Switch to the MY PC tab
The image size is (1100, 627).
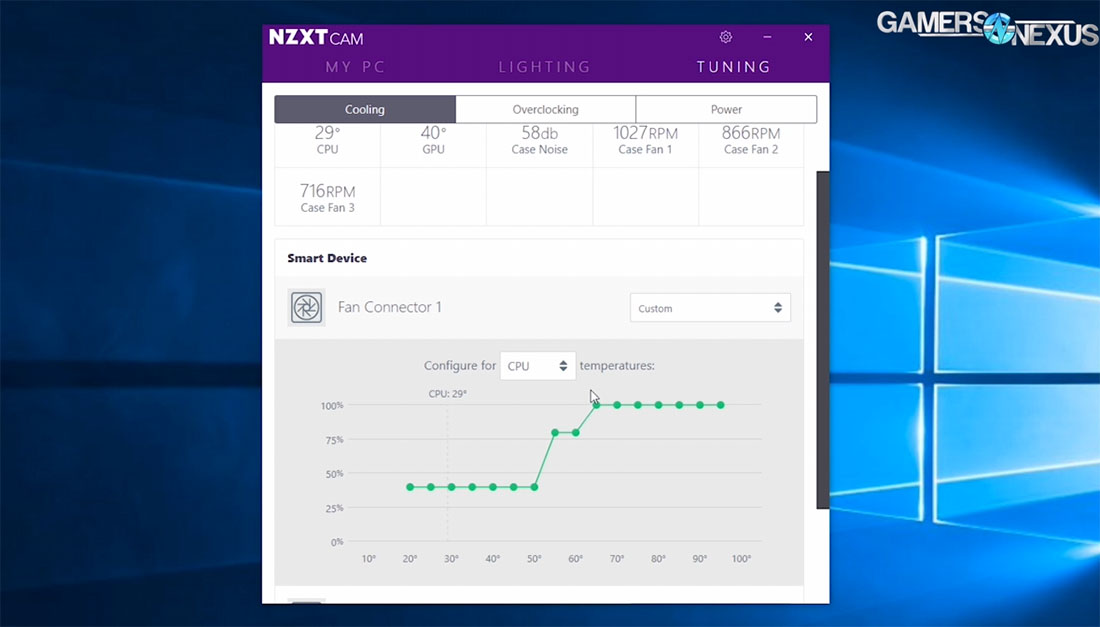point(355,66)
